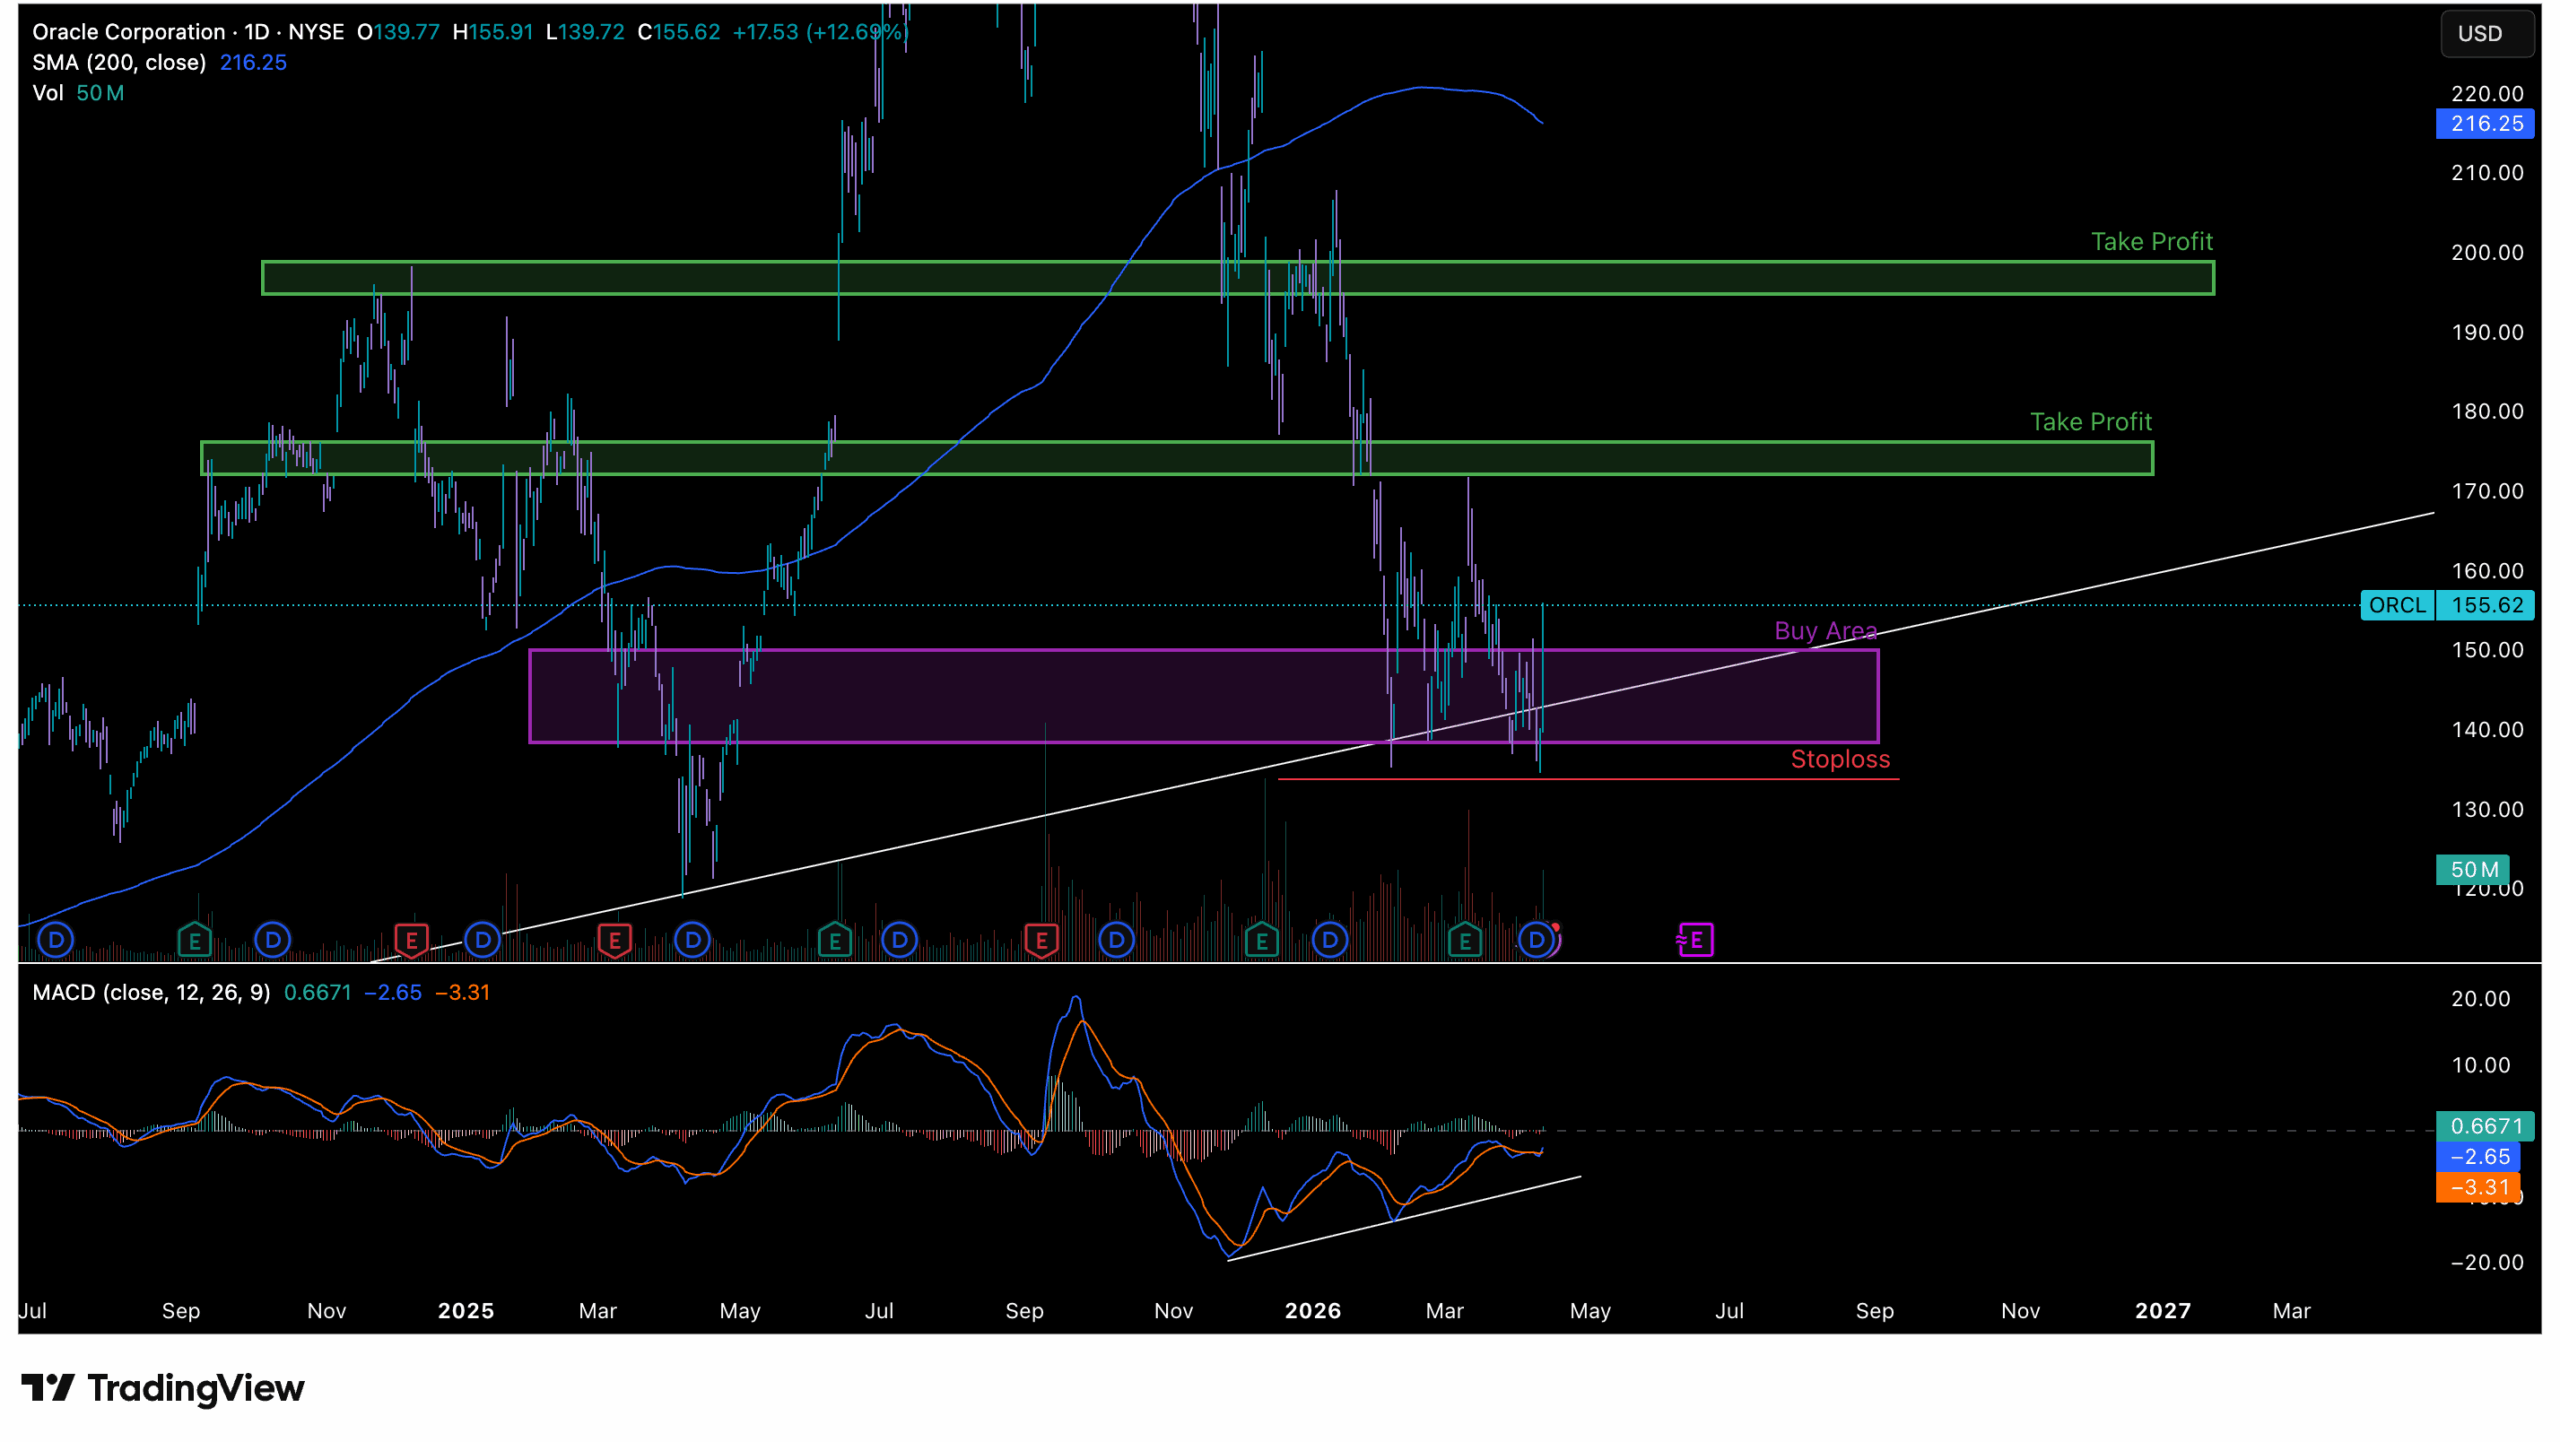Click the dividend D marker below January 2026
Image resolution: width=2560 pixels, height=1442 pixels.
click(x=1329, y=939)
